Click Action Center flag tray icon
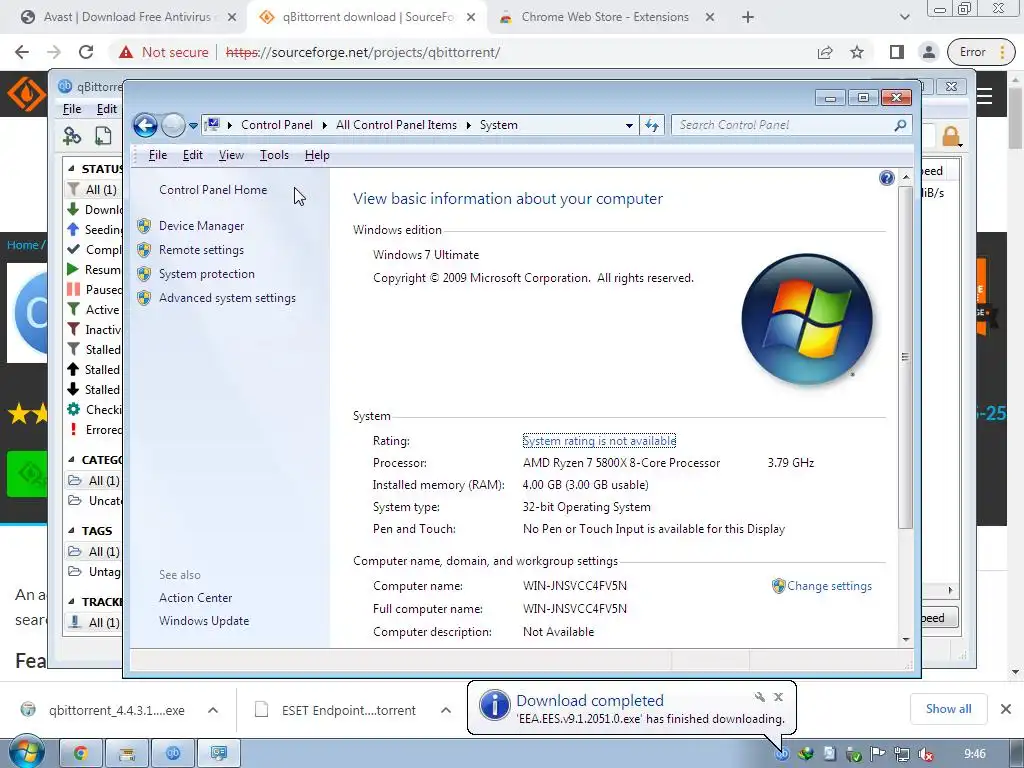 pos(878,754)
